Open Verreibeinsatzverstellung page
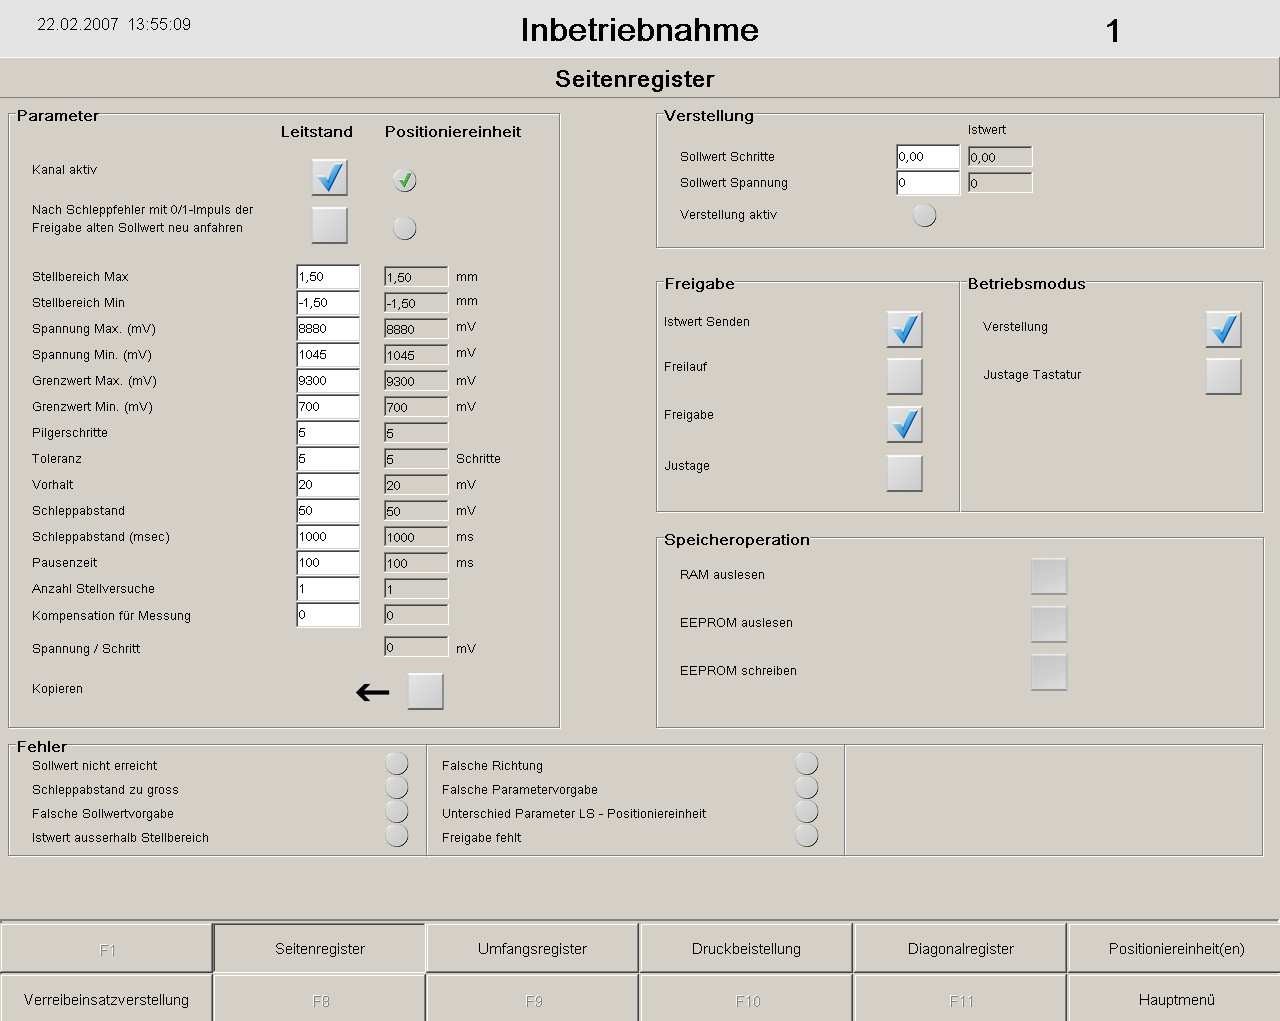The height and width of the screenshot is (1021, 1280). pos(106,999)
